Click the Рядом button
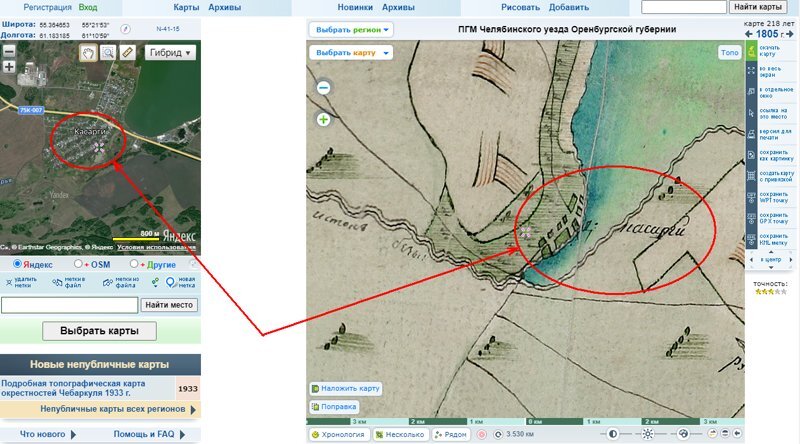The height and width of the screenshot is (444, 800). [x=451, y=434]
